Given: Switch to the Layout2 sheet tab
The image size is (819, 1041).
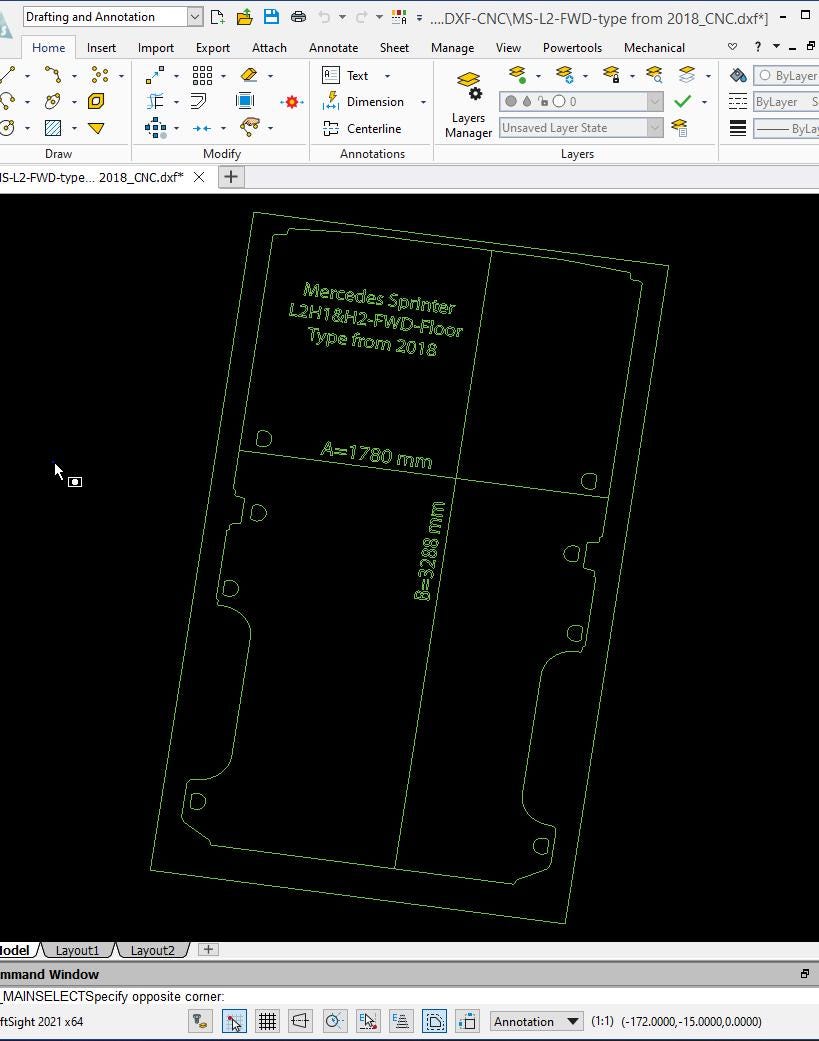Looking at the screenshot, I should [x=152, y=950].
